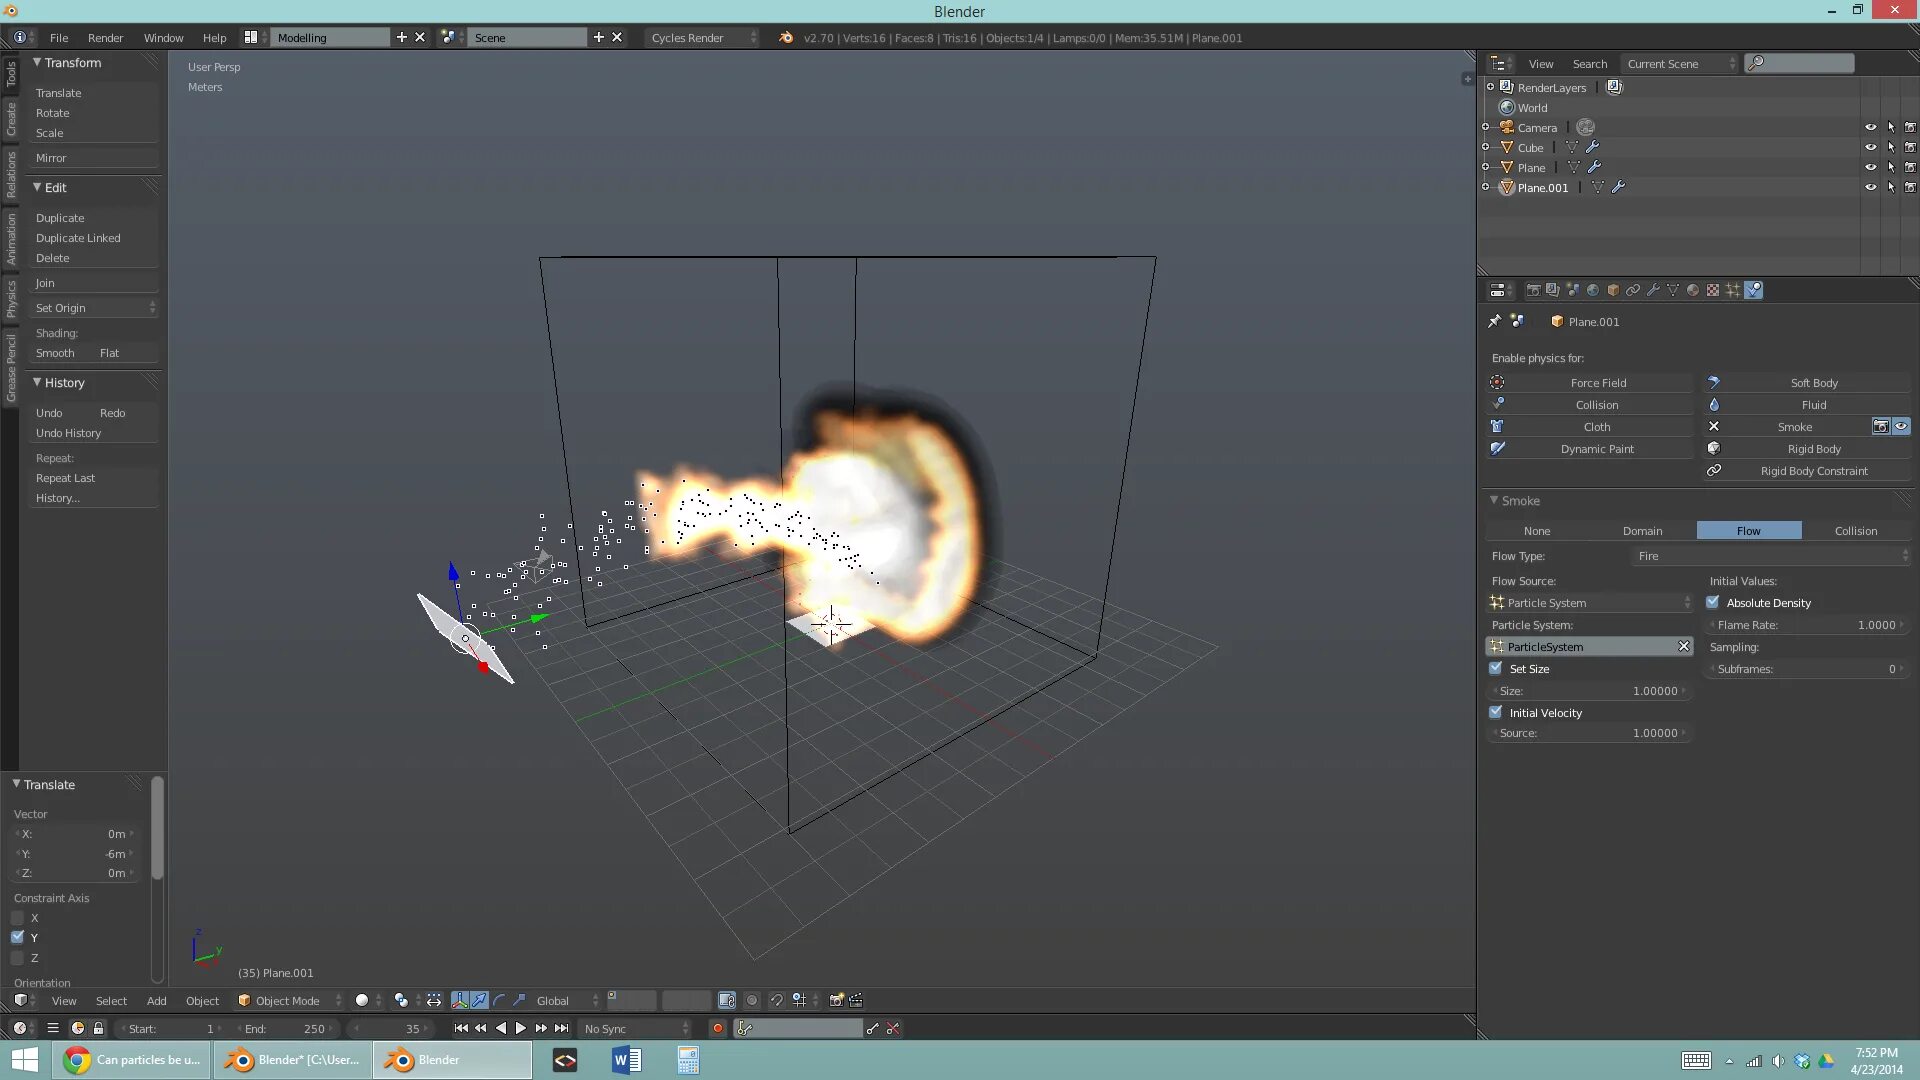
Task: Jump to the last frame in timeline
Action: [x=562, y=1028]
